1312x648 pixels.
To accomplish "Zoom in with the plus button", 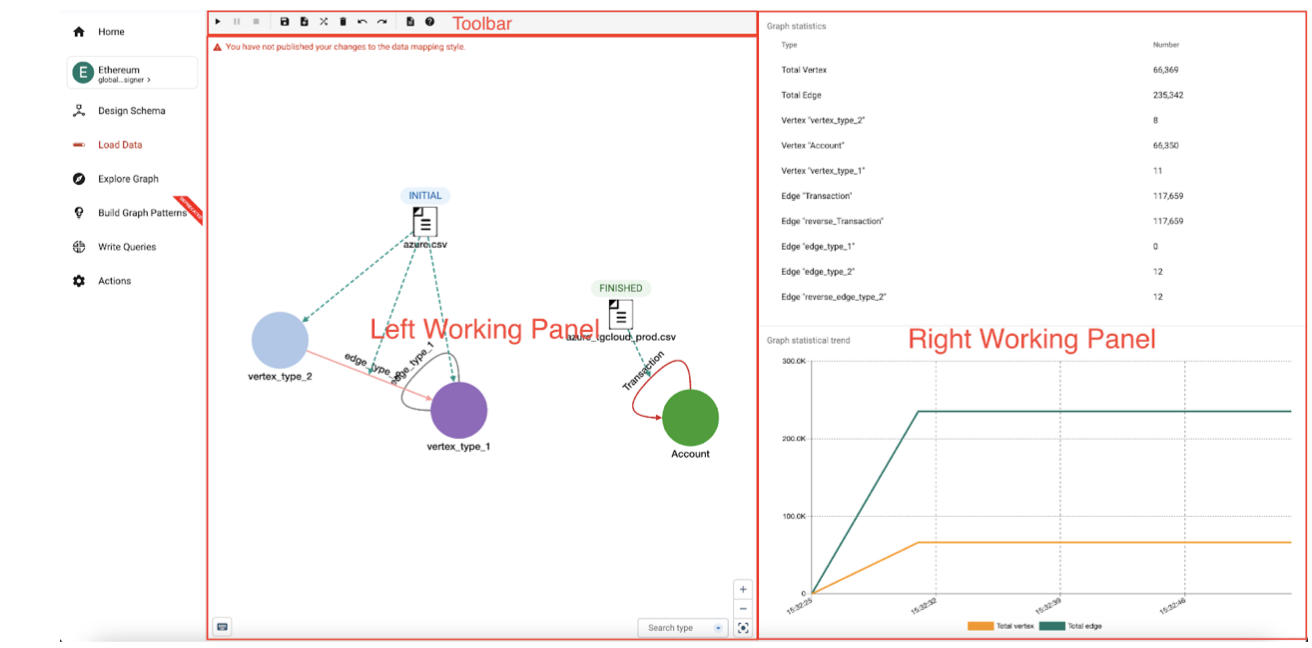I will point(743,590).
